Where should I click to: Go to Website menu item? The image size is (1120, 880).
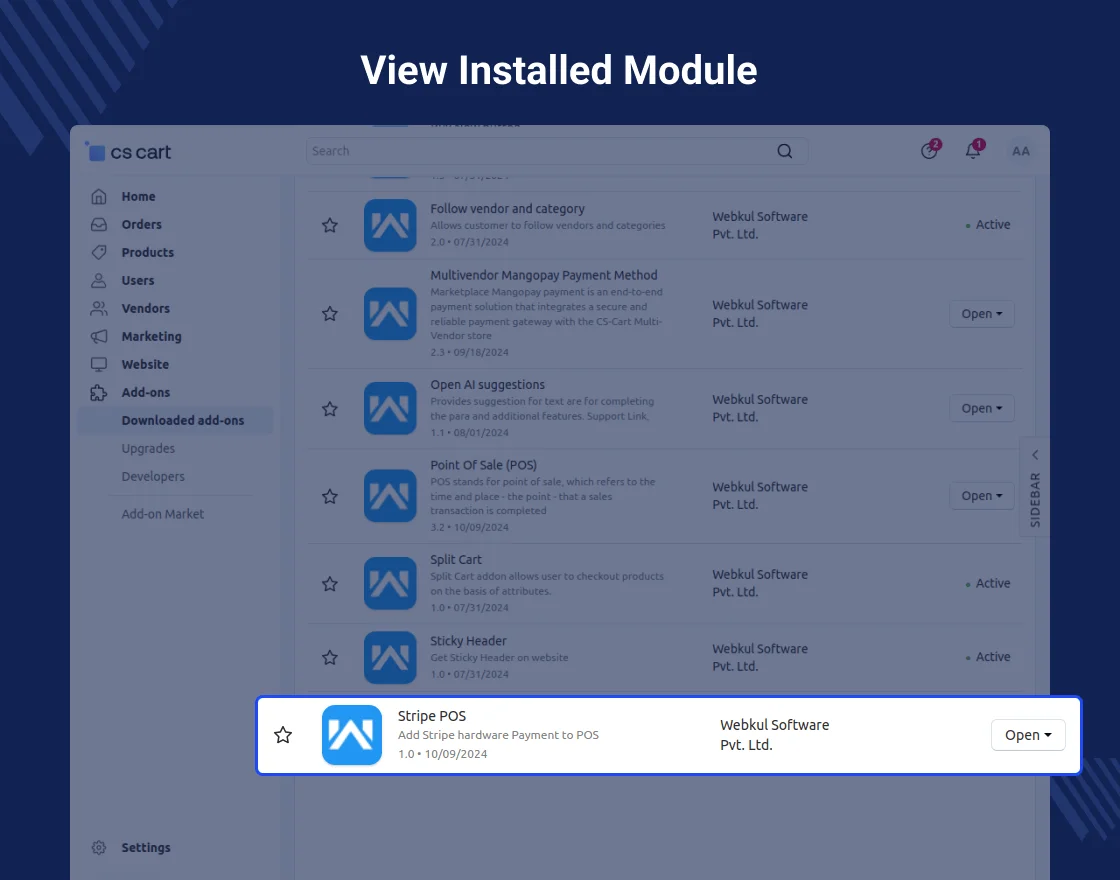(145, 364)
